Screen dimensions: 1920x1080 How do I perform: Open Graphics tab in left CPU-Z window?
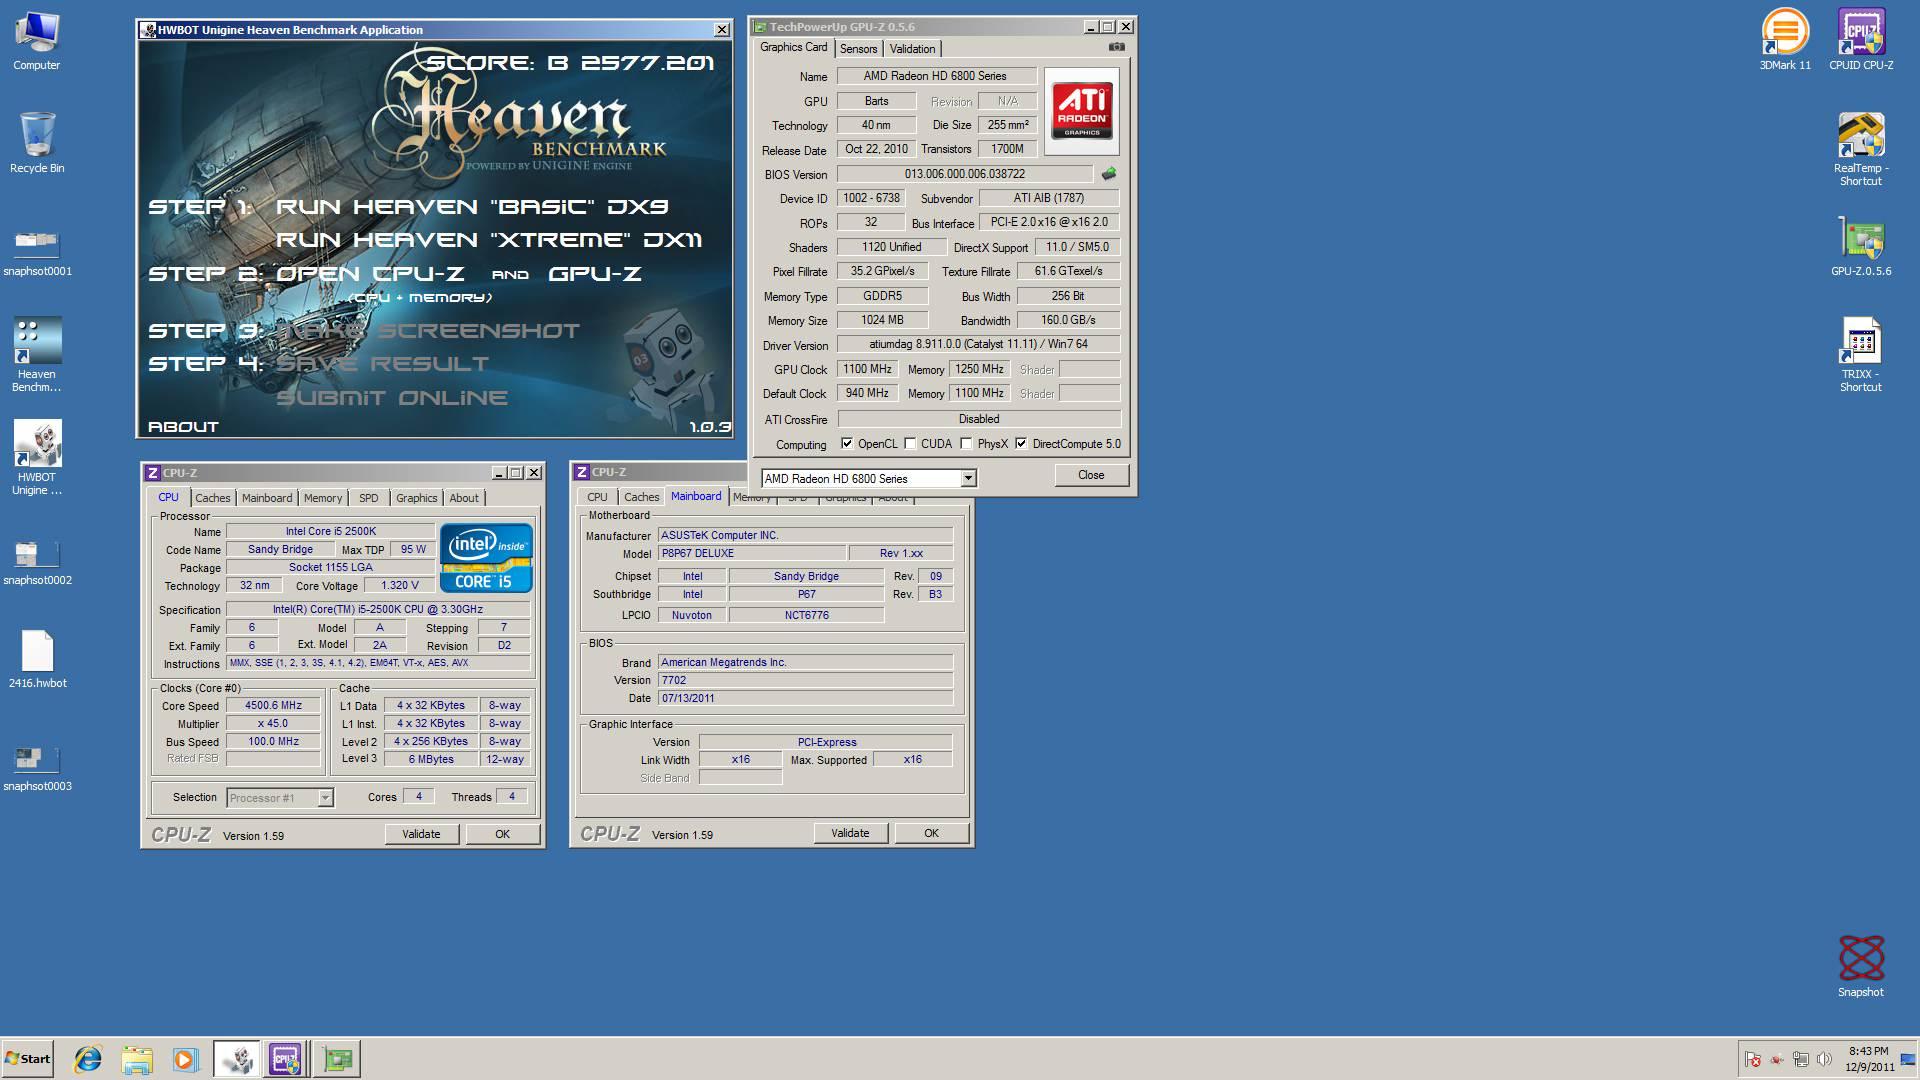tap(416, 498)
